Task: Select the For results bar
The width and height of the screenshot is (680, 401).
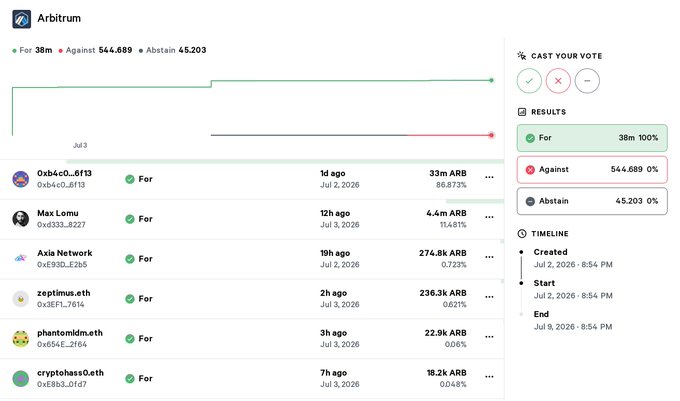Action: (592, 138)
